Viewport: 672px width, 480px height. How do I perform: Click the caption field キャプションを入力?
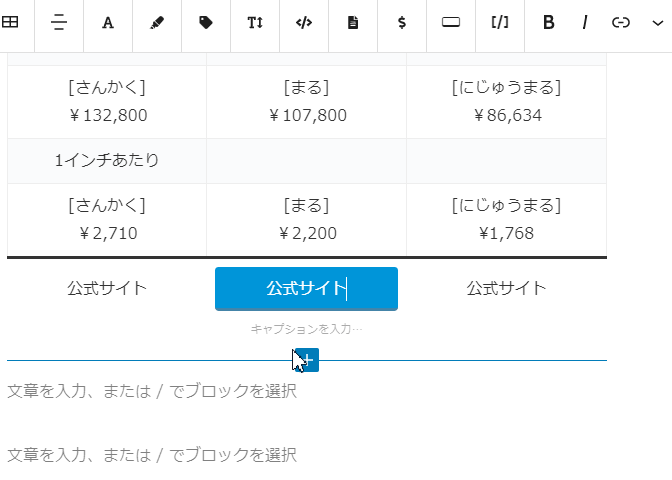306,329
